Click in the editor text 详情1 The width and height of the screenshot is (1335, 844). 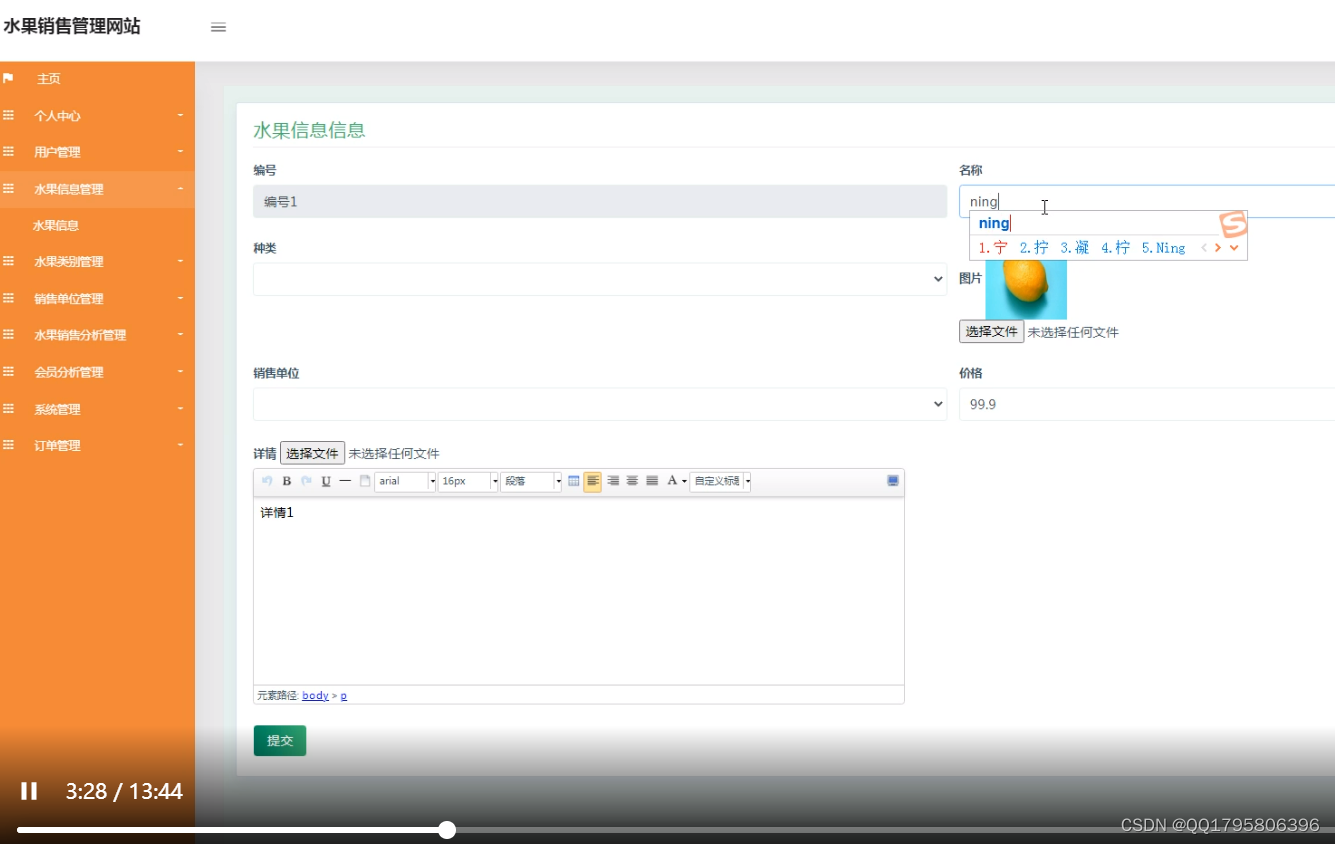click(x=277, y=512)
